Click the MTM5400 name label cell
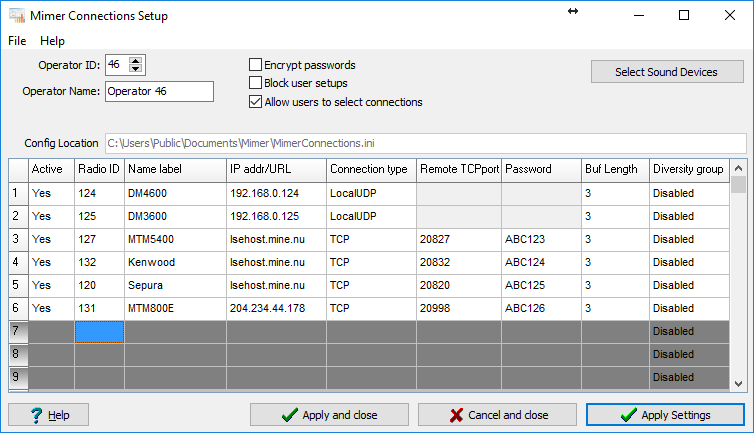Viewport: 754px width, 433px height. click(176, 240)
